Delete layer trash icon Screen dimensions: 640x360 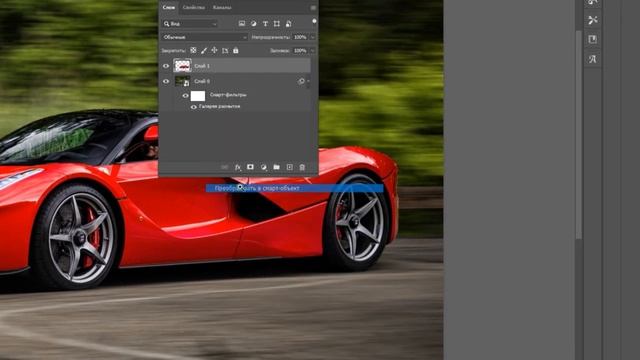tap(302, 167)
